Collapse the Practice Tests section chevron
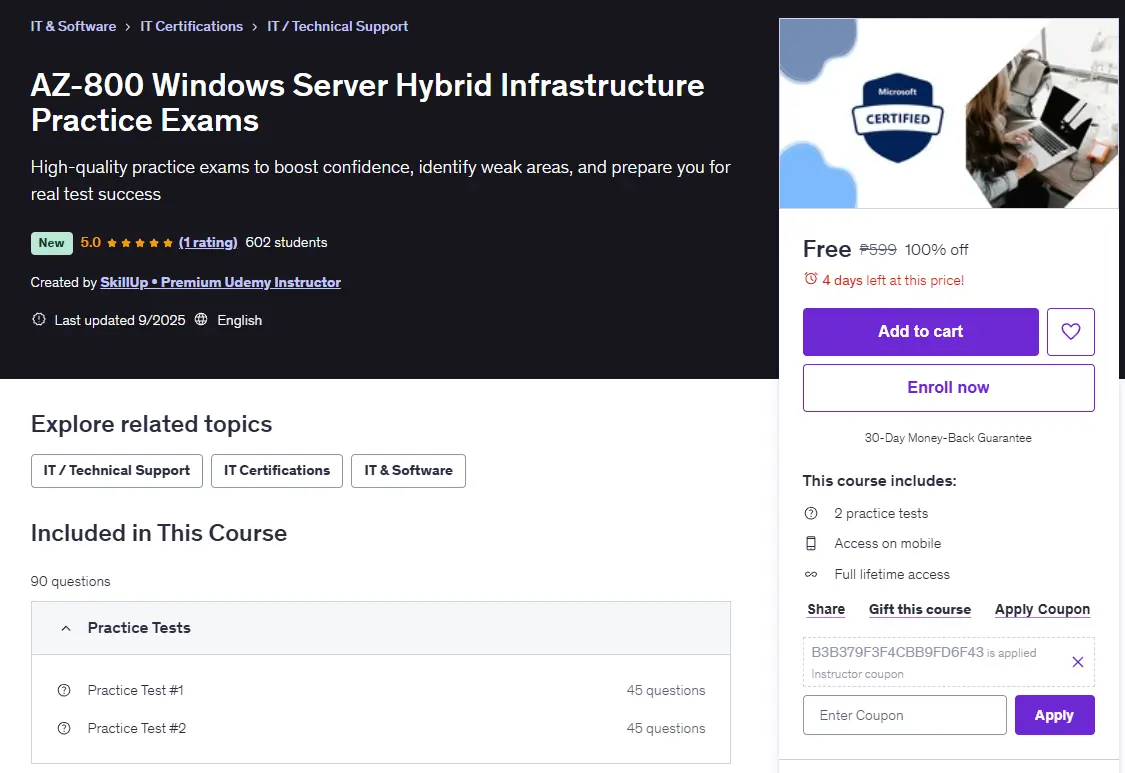The width and height of the screenshot is (1125, 773). tap(66, 628)
